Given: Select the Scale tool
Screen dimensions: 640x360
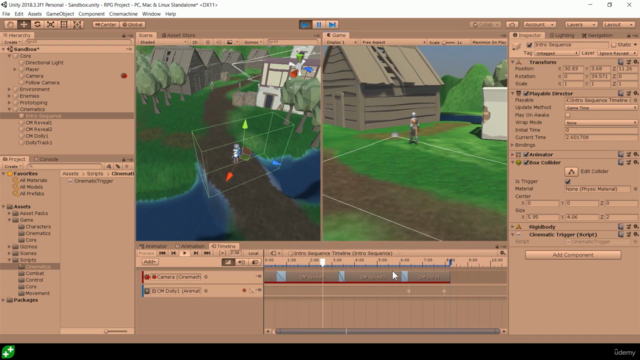Looking at the screenshot, I should 51,24.
